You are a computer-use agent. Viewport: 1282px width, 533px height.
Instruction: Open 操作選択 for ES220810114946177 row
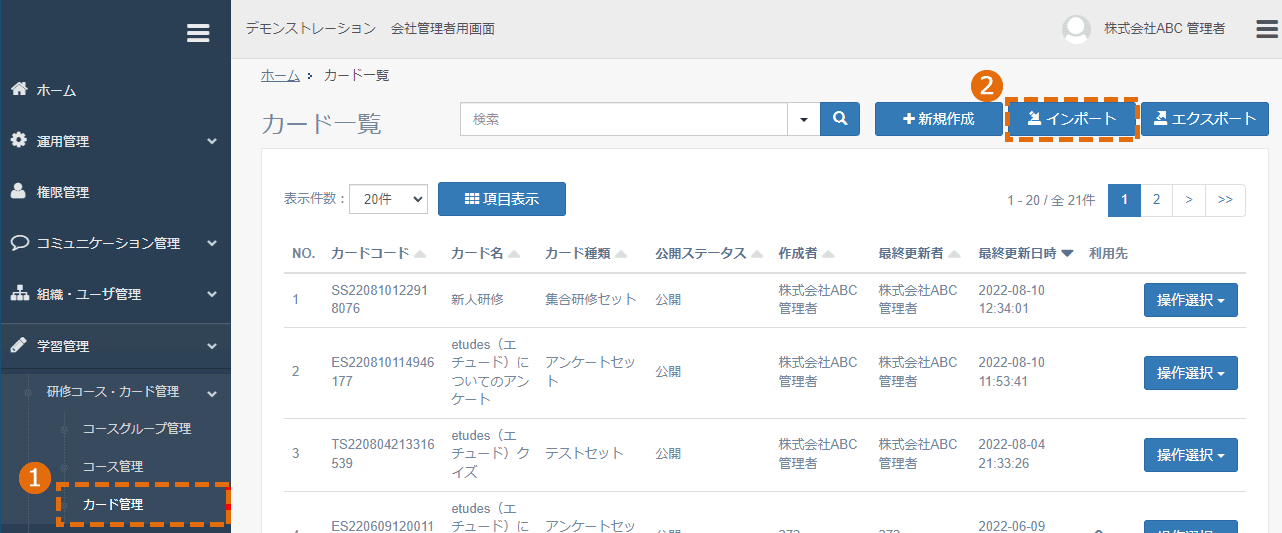pos(1191,372)
